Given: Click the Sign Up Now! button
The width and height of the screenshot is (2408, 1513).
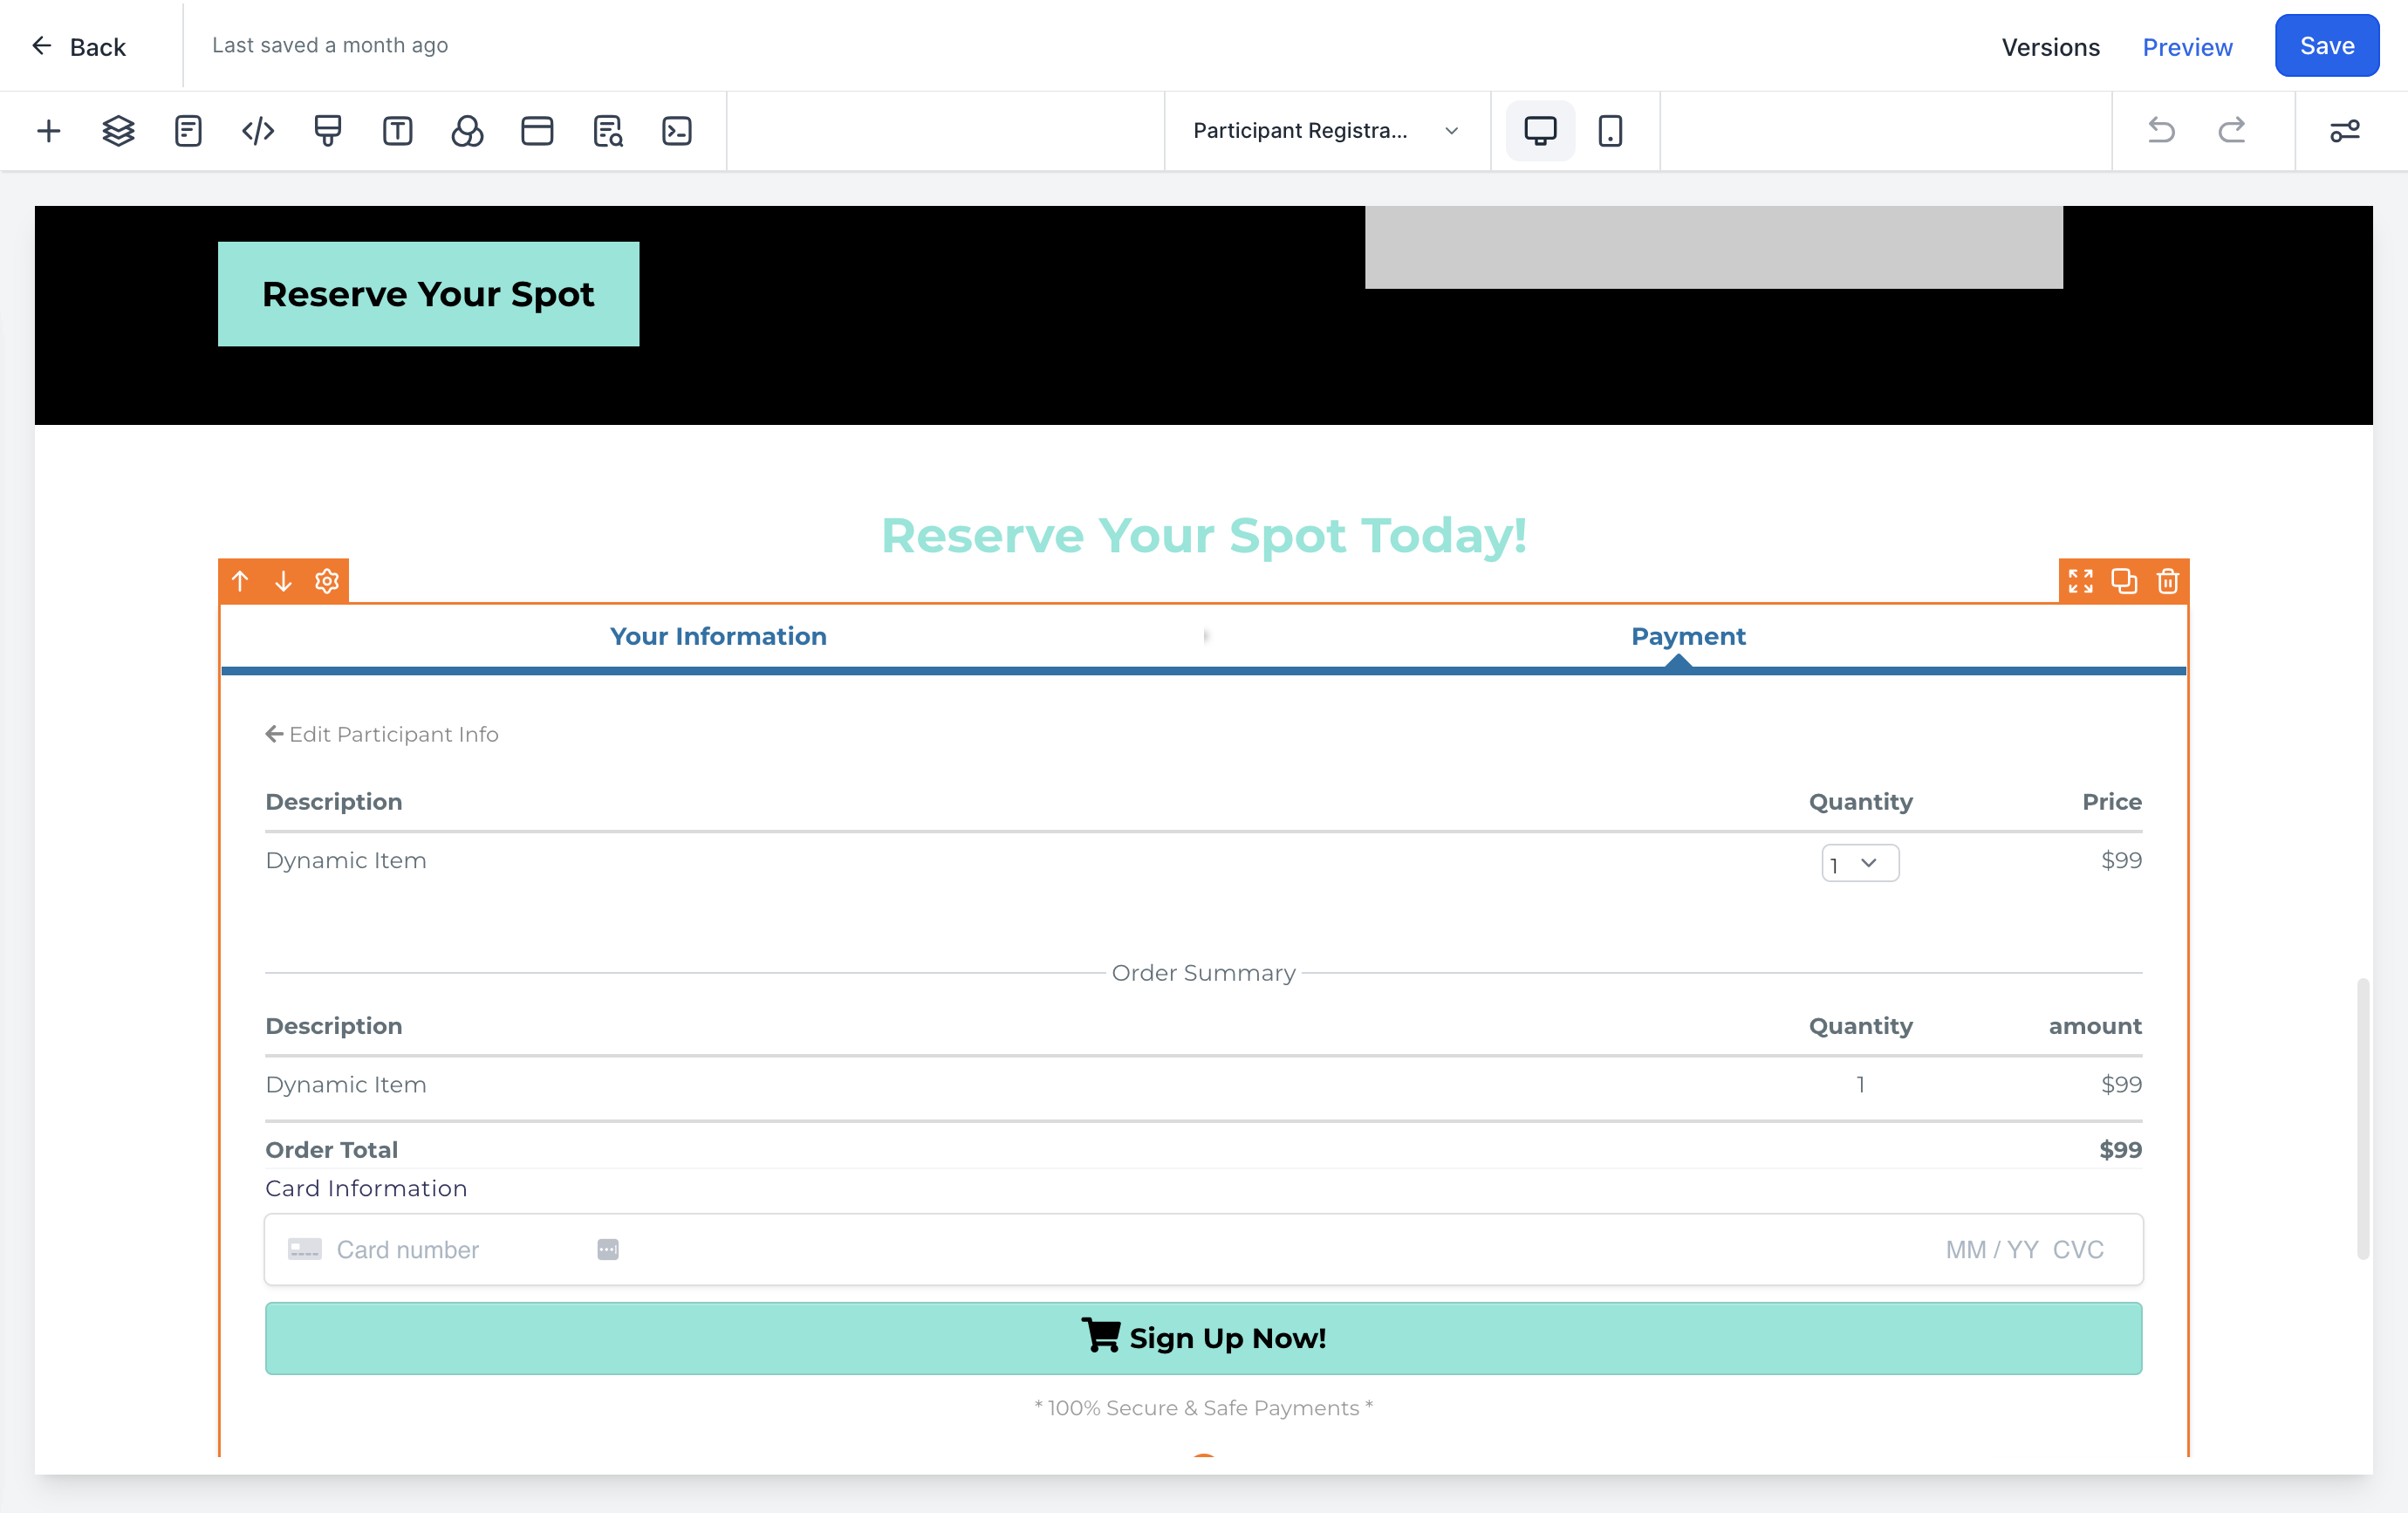Looking at the screenshot, I should 1203,1338.
